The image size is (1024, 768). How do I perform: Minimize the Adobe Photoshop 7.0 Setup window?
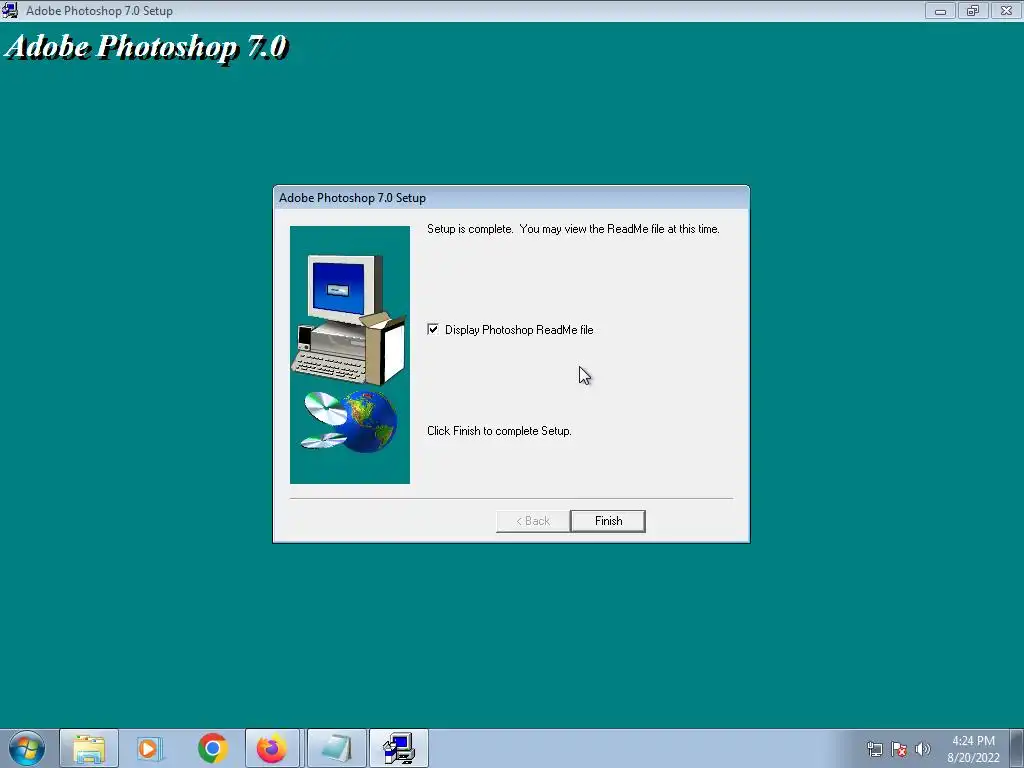(x=940, y=10)
